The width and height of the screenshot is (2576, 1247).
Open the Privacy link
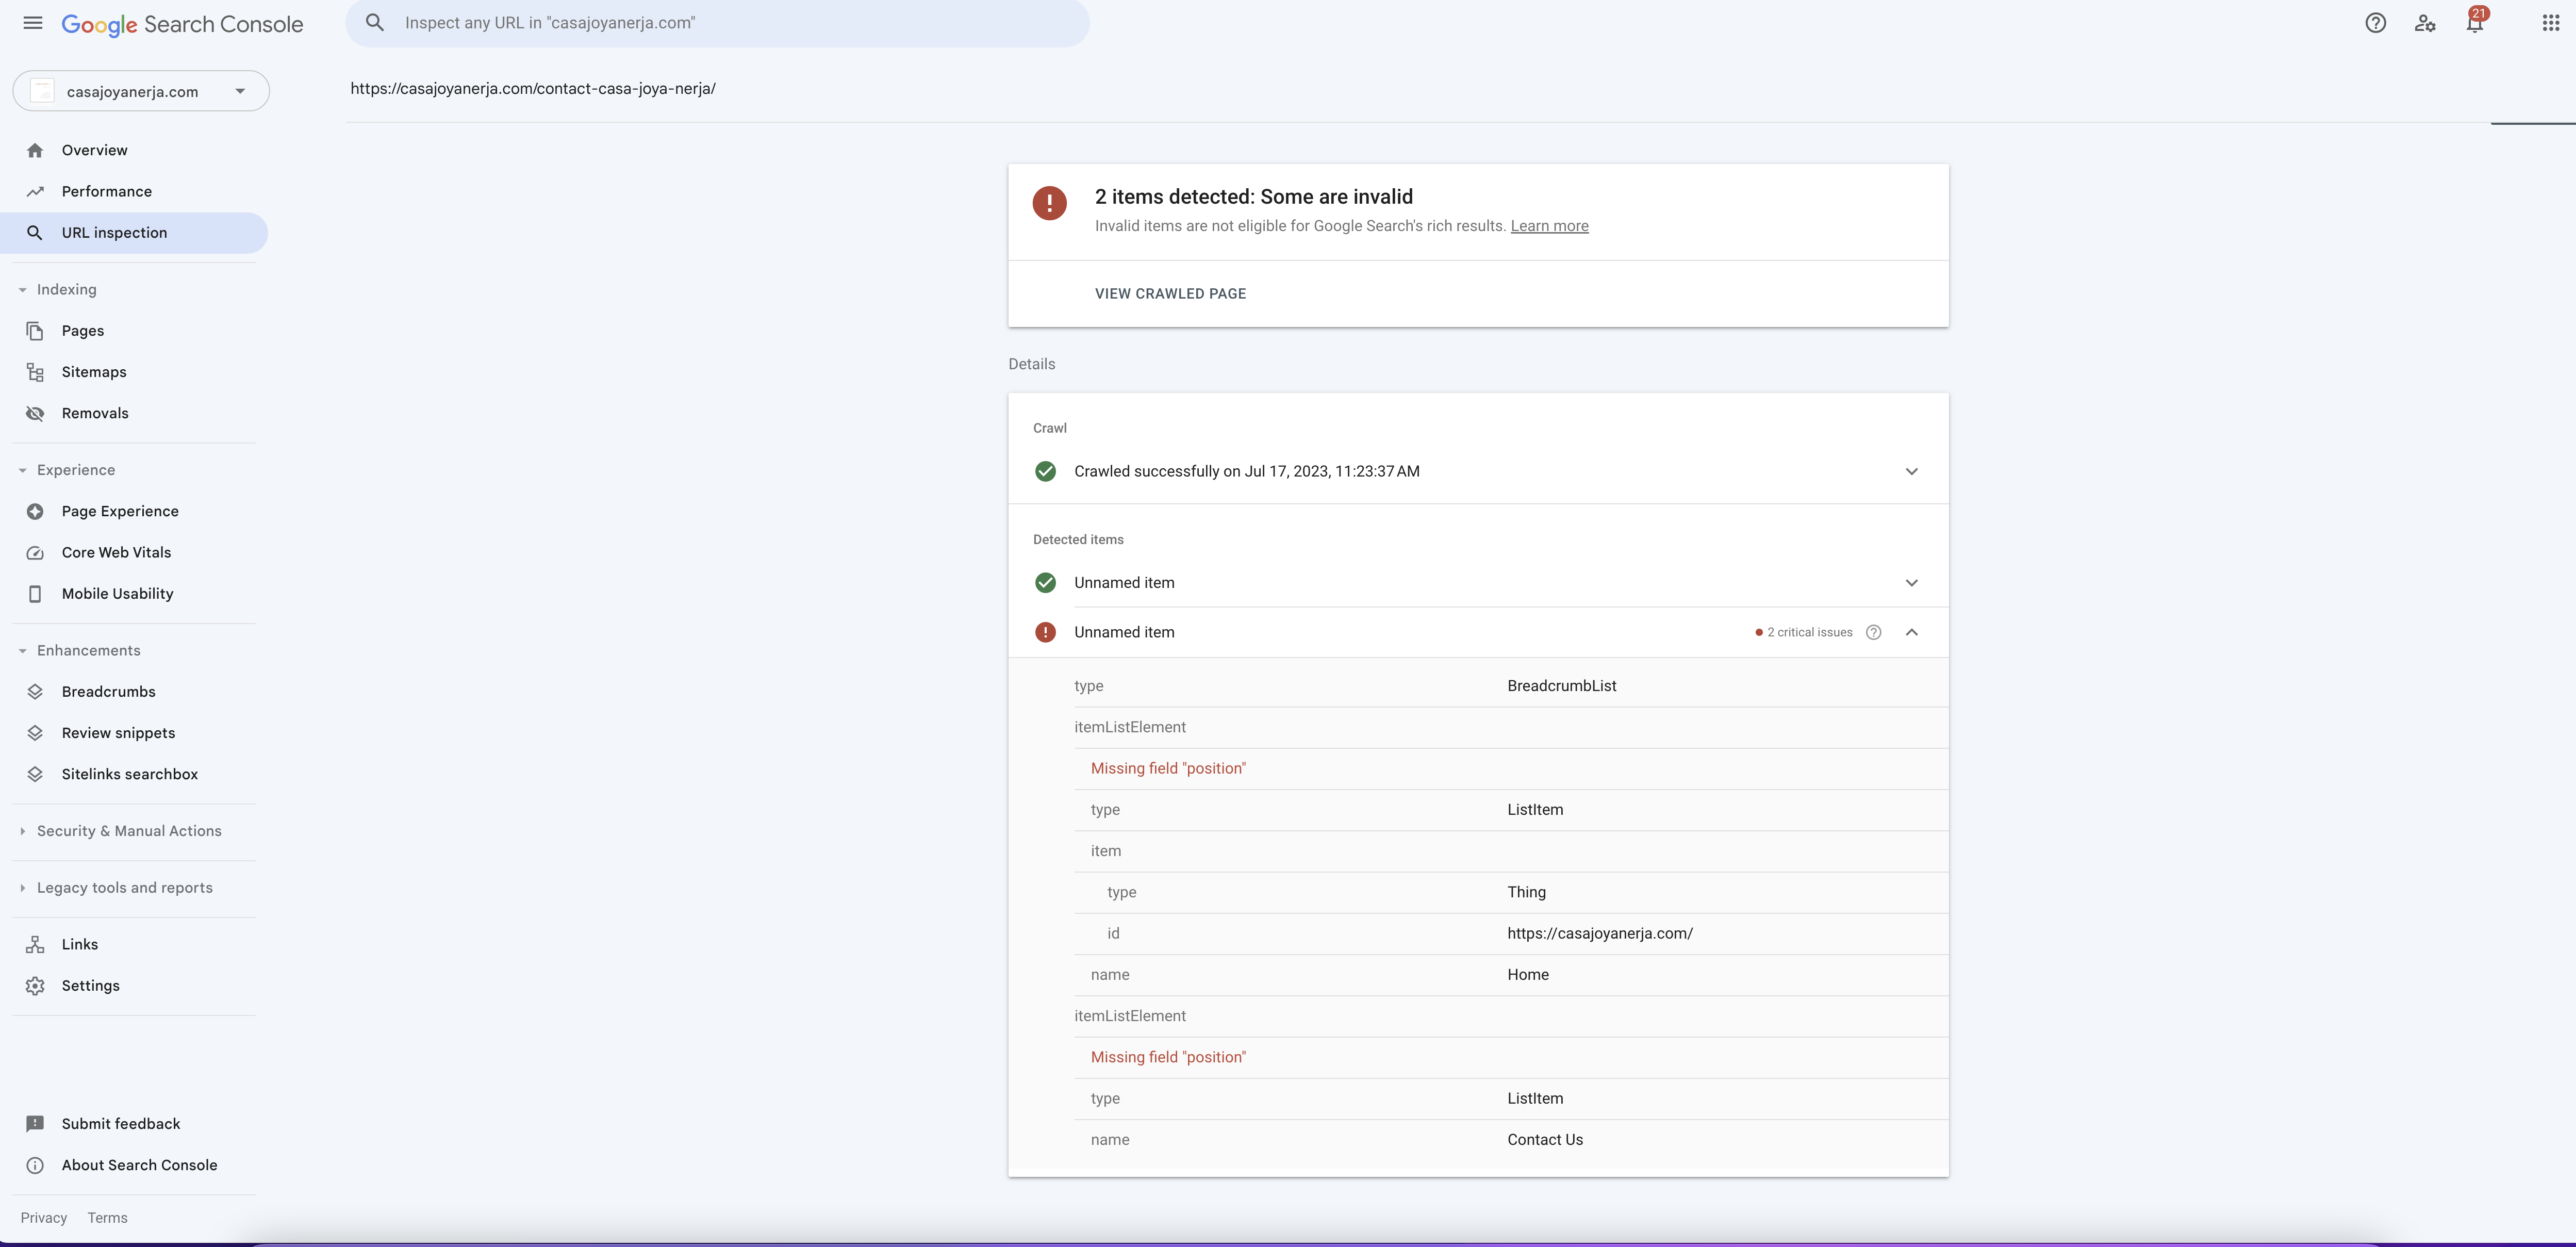point(44,1218)
